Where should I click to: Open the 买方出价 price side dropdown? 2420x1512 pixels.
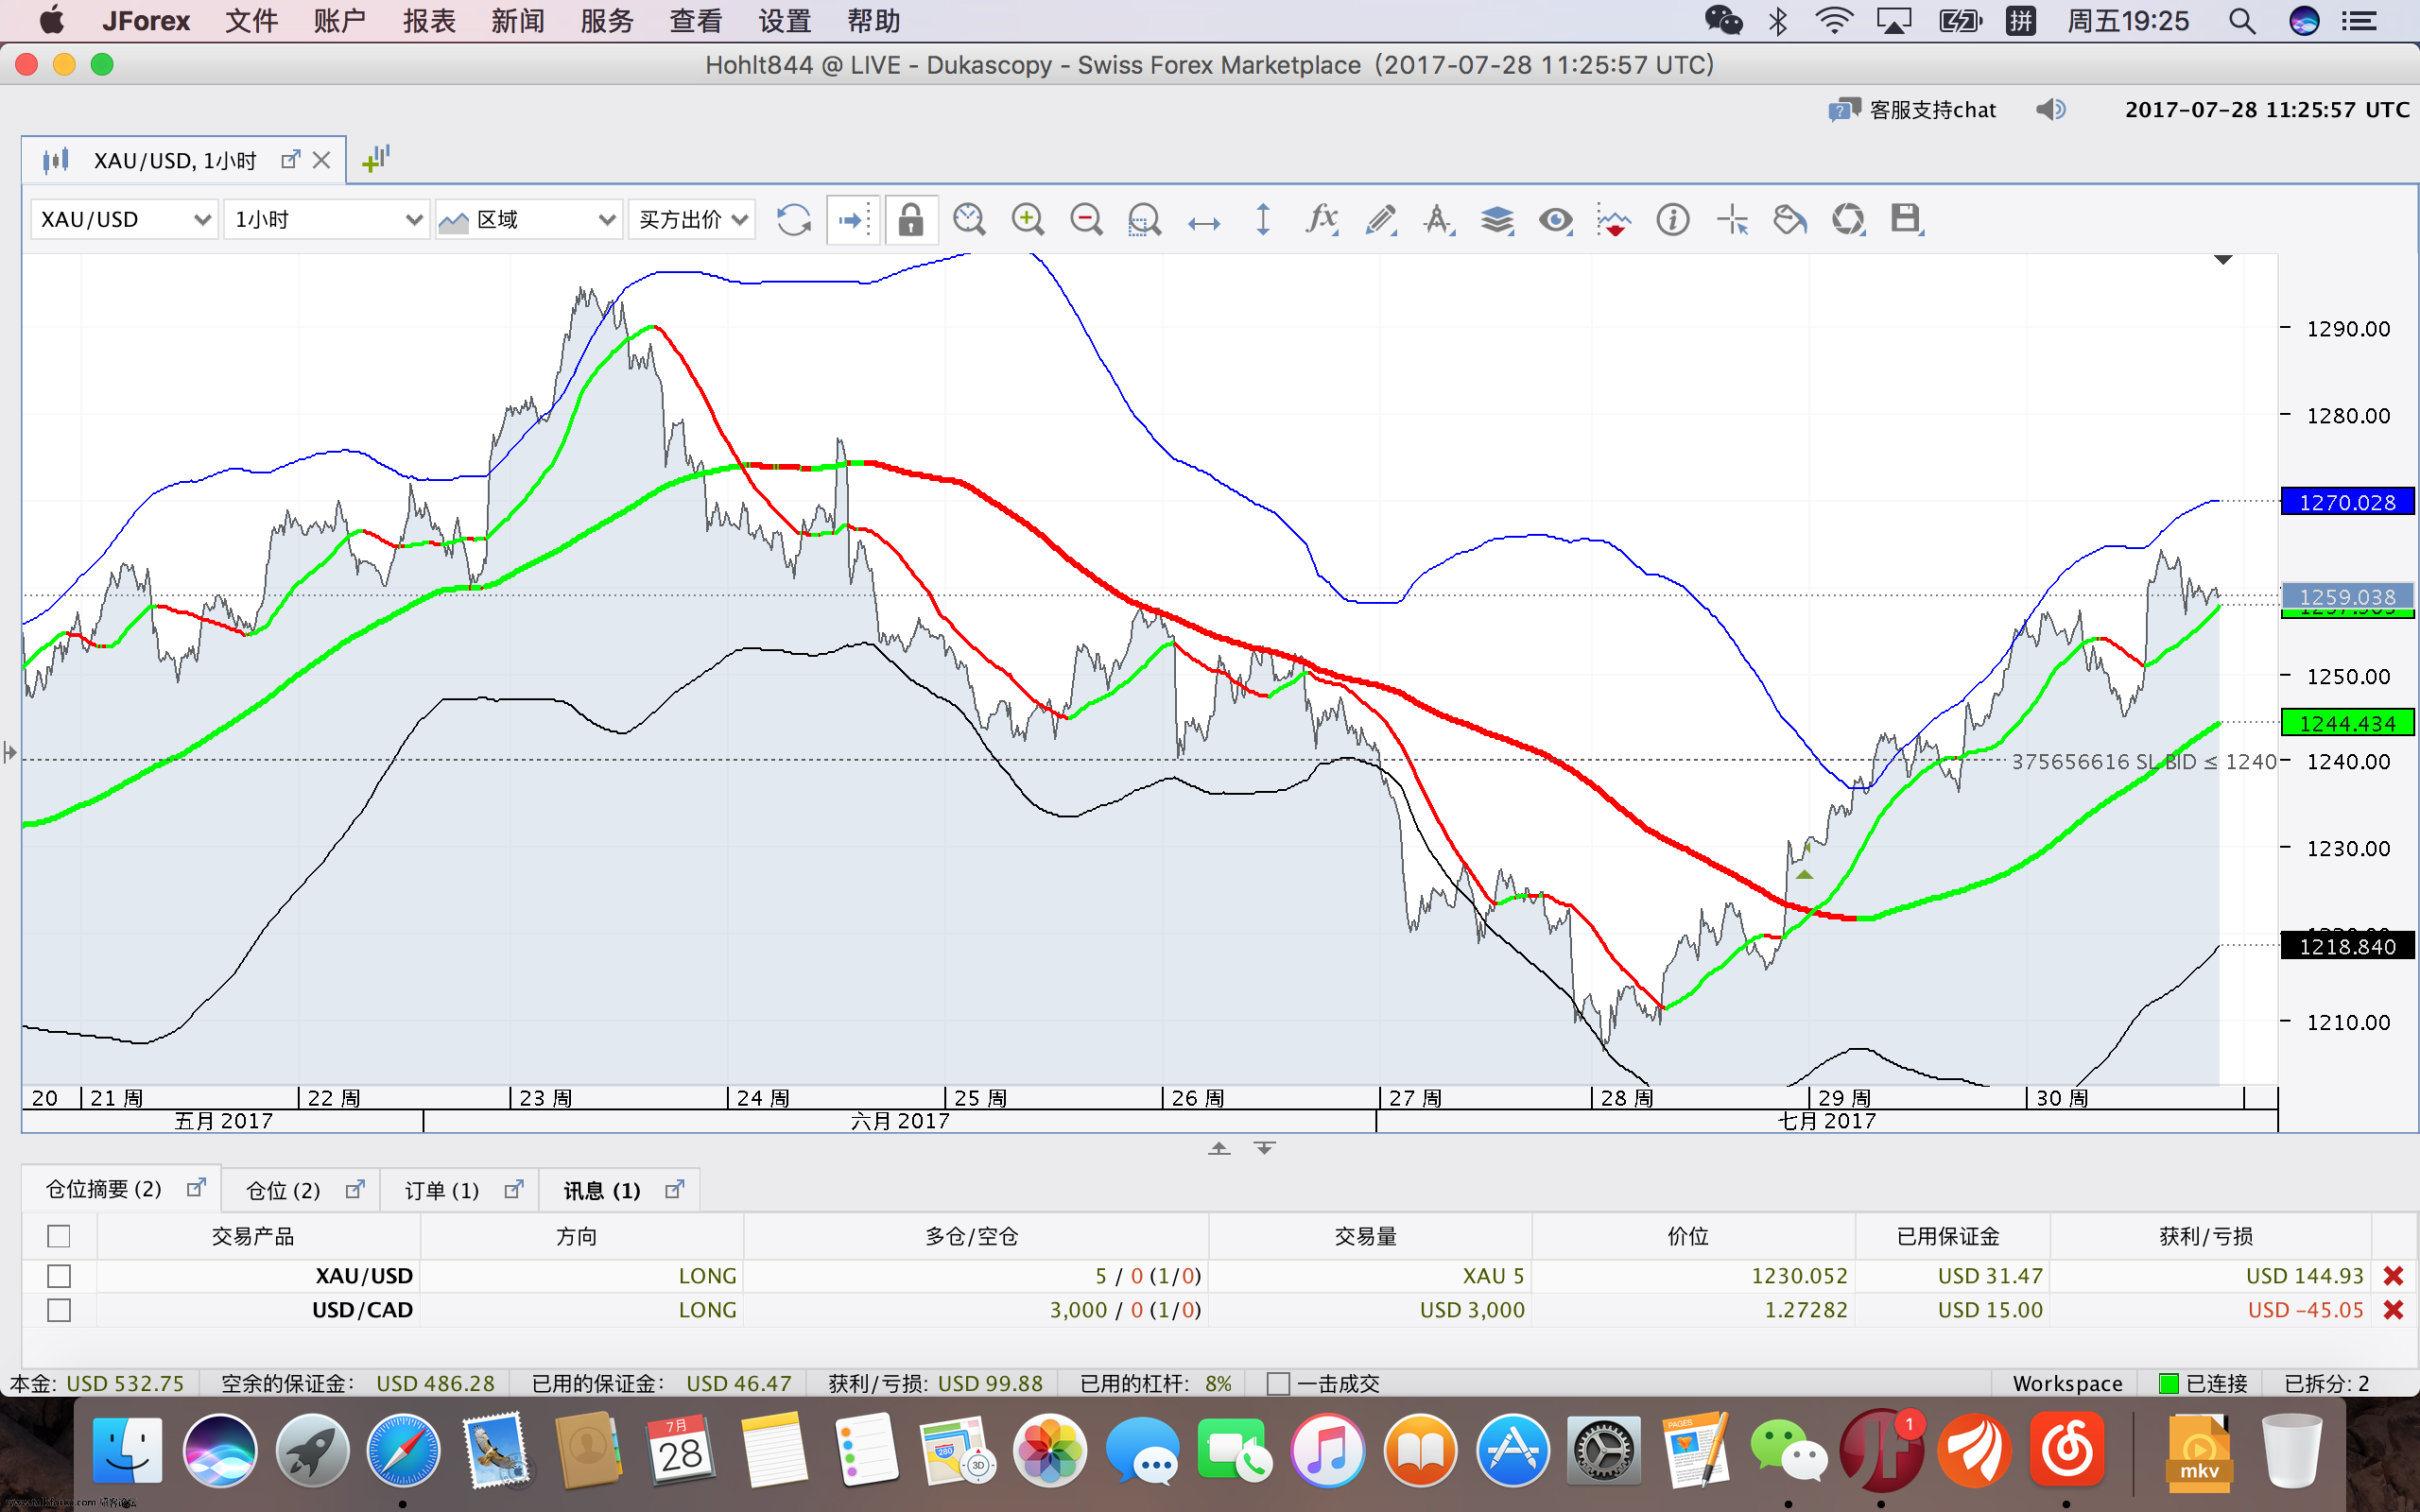692,220
